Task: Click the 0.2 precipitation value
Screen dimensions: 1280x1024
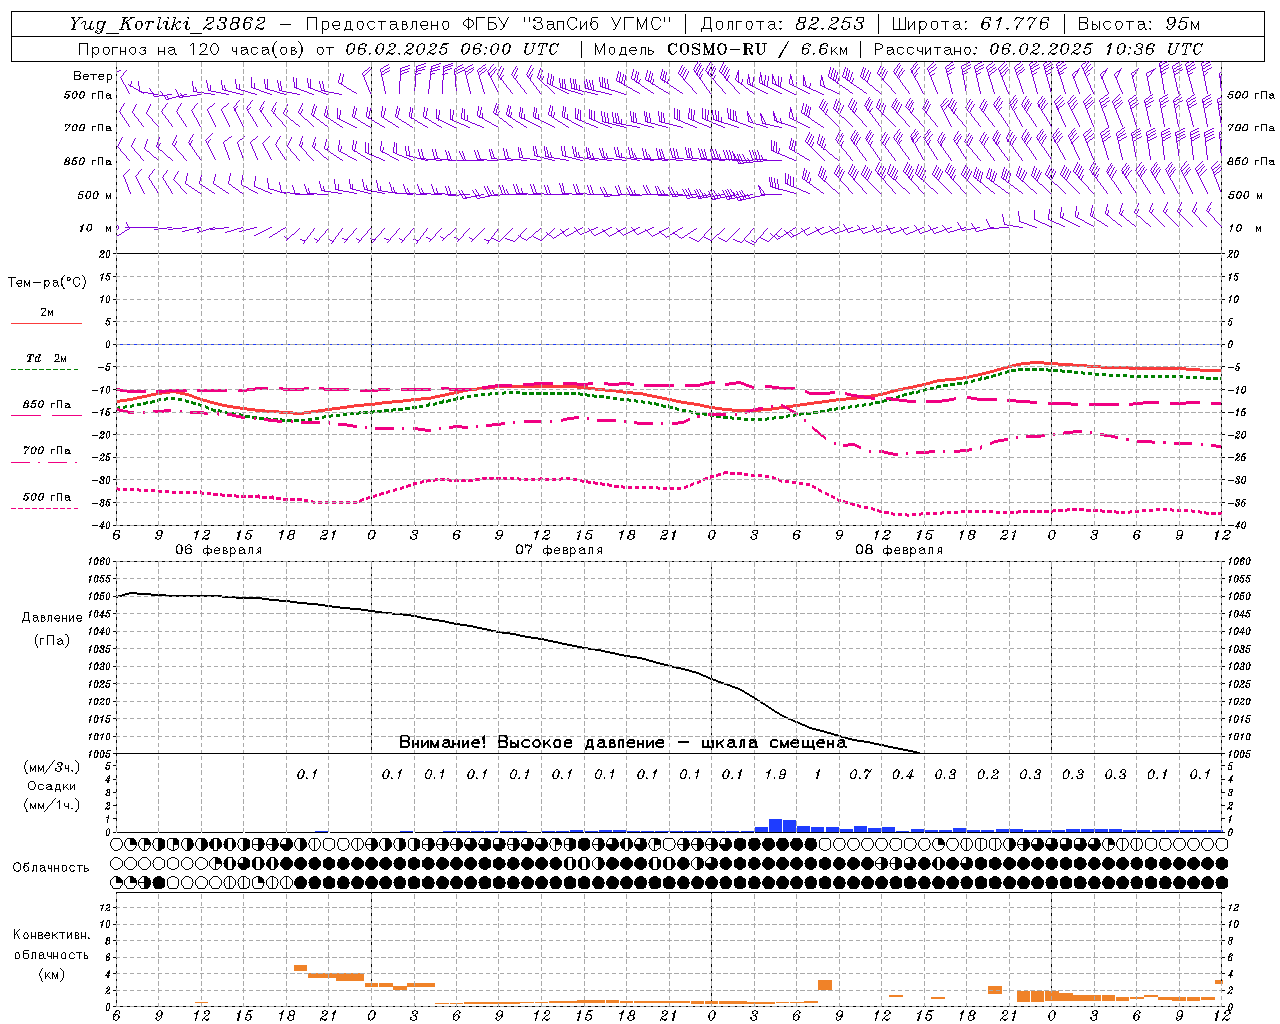Action: (988, 774)
